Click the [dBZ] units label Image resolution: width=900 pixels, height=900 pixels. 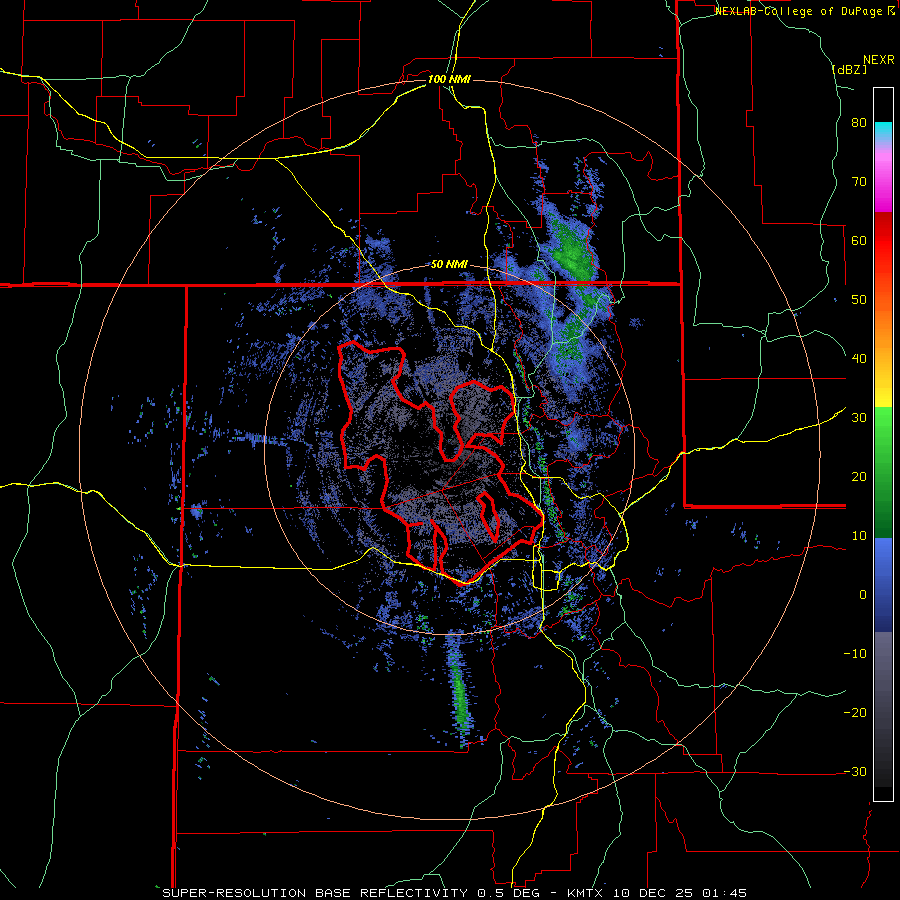point(849,70)
